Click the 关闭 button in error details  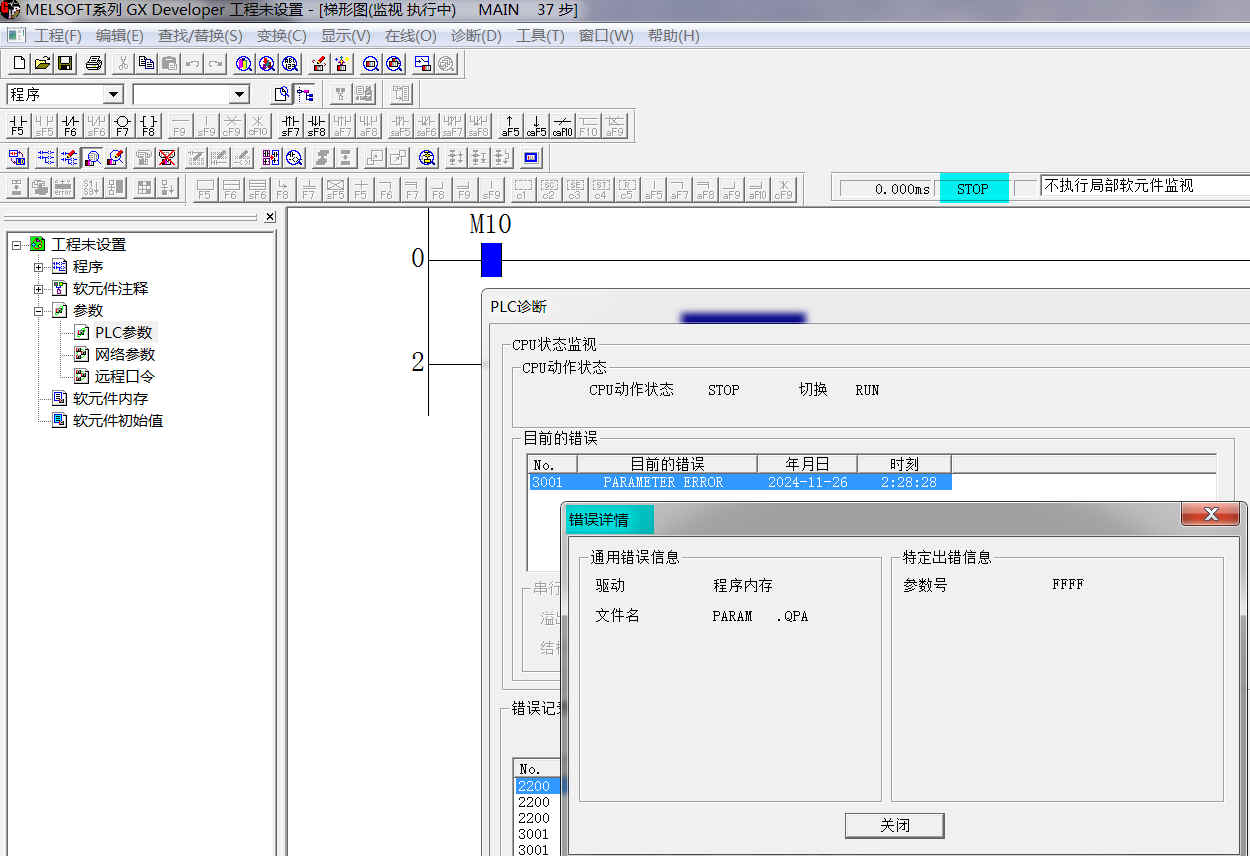(x=894, y=825)
